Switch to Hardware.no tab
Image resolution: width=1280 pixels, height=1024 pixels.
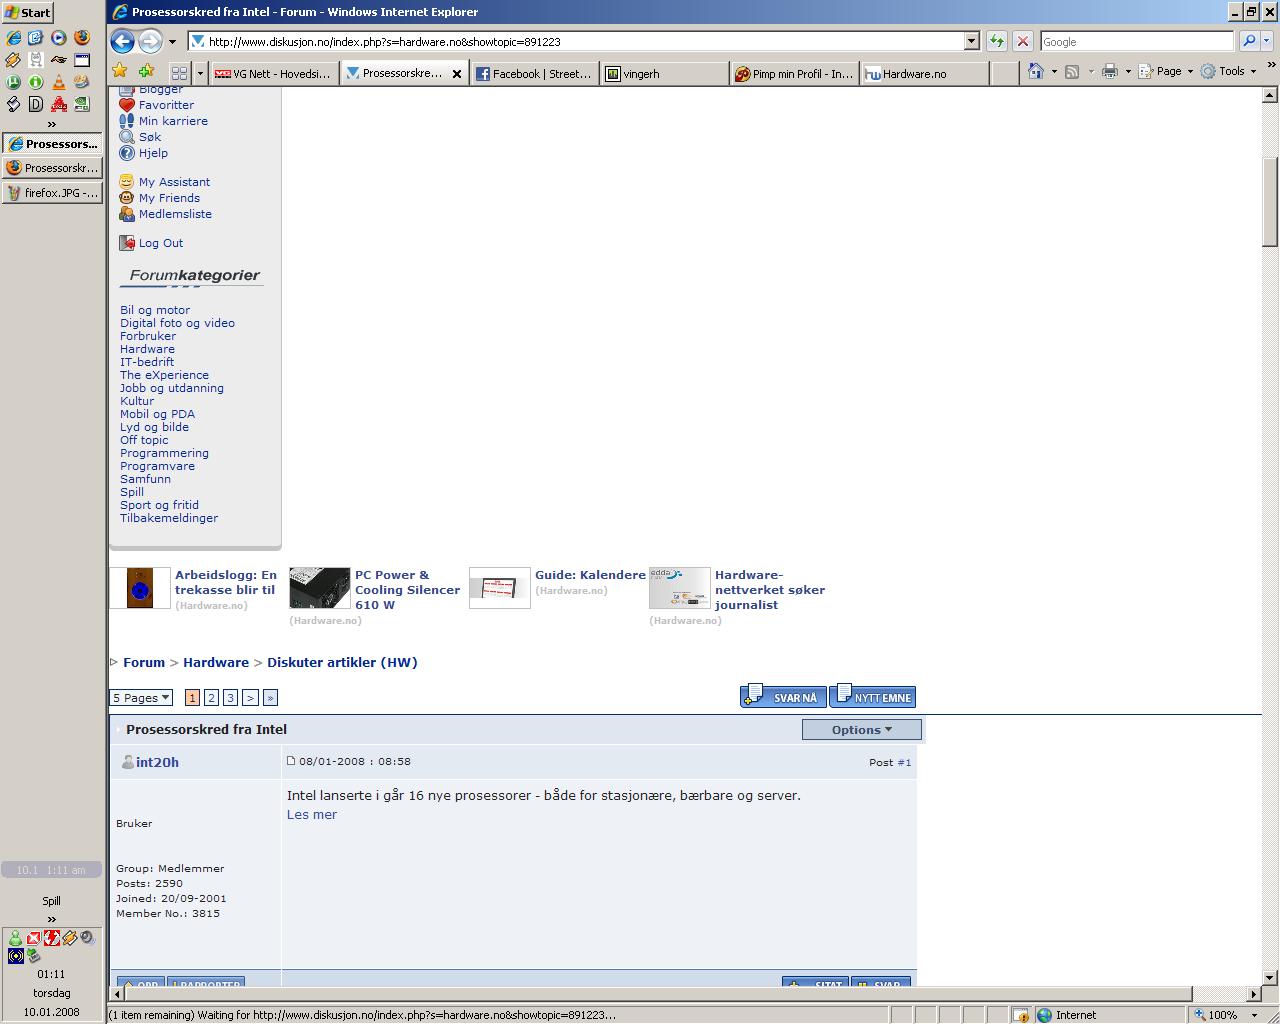coord(924,73)
